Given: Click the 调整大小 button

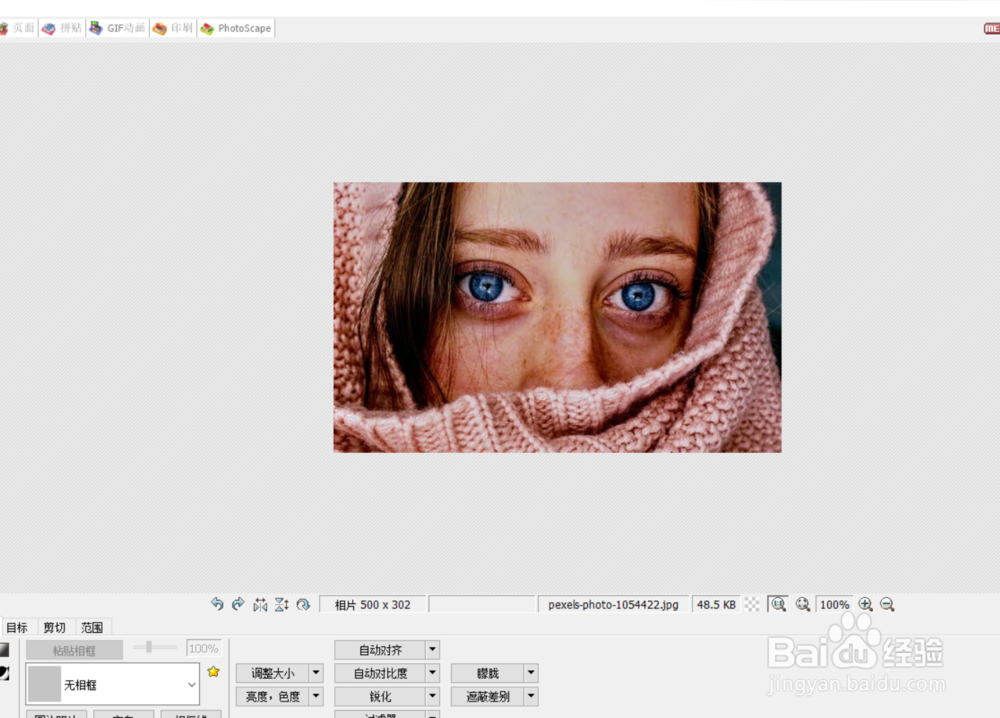Looking at the screenshot, I should [x=272, y=673].
